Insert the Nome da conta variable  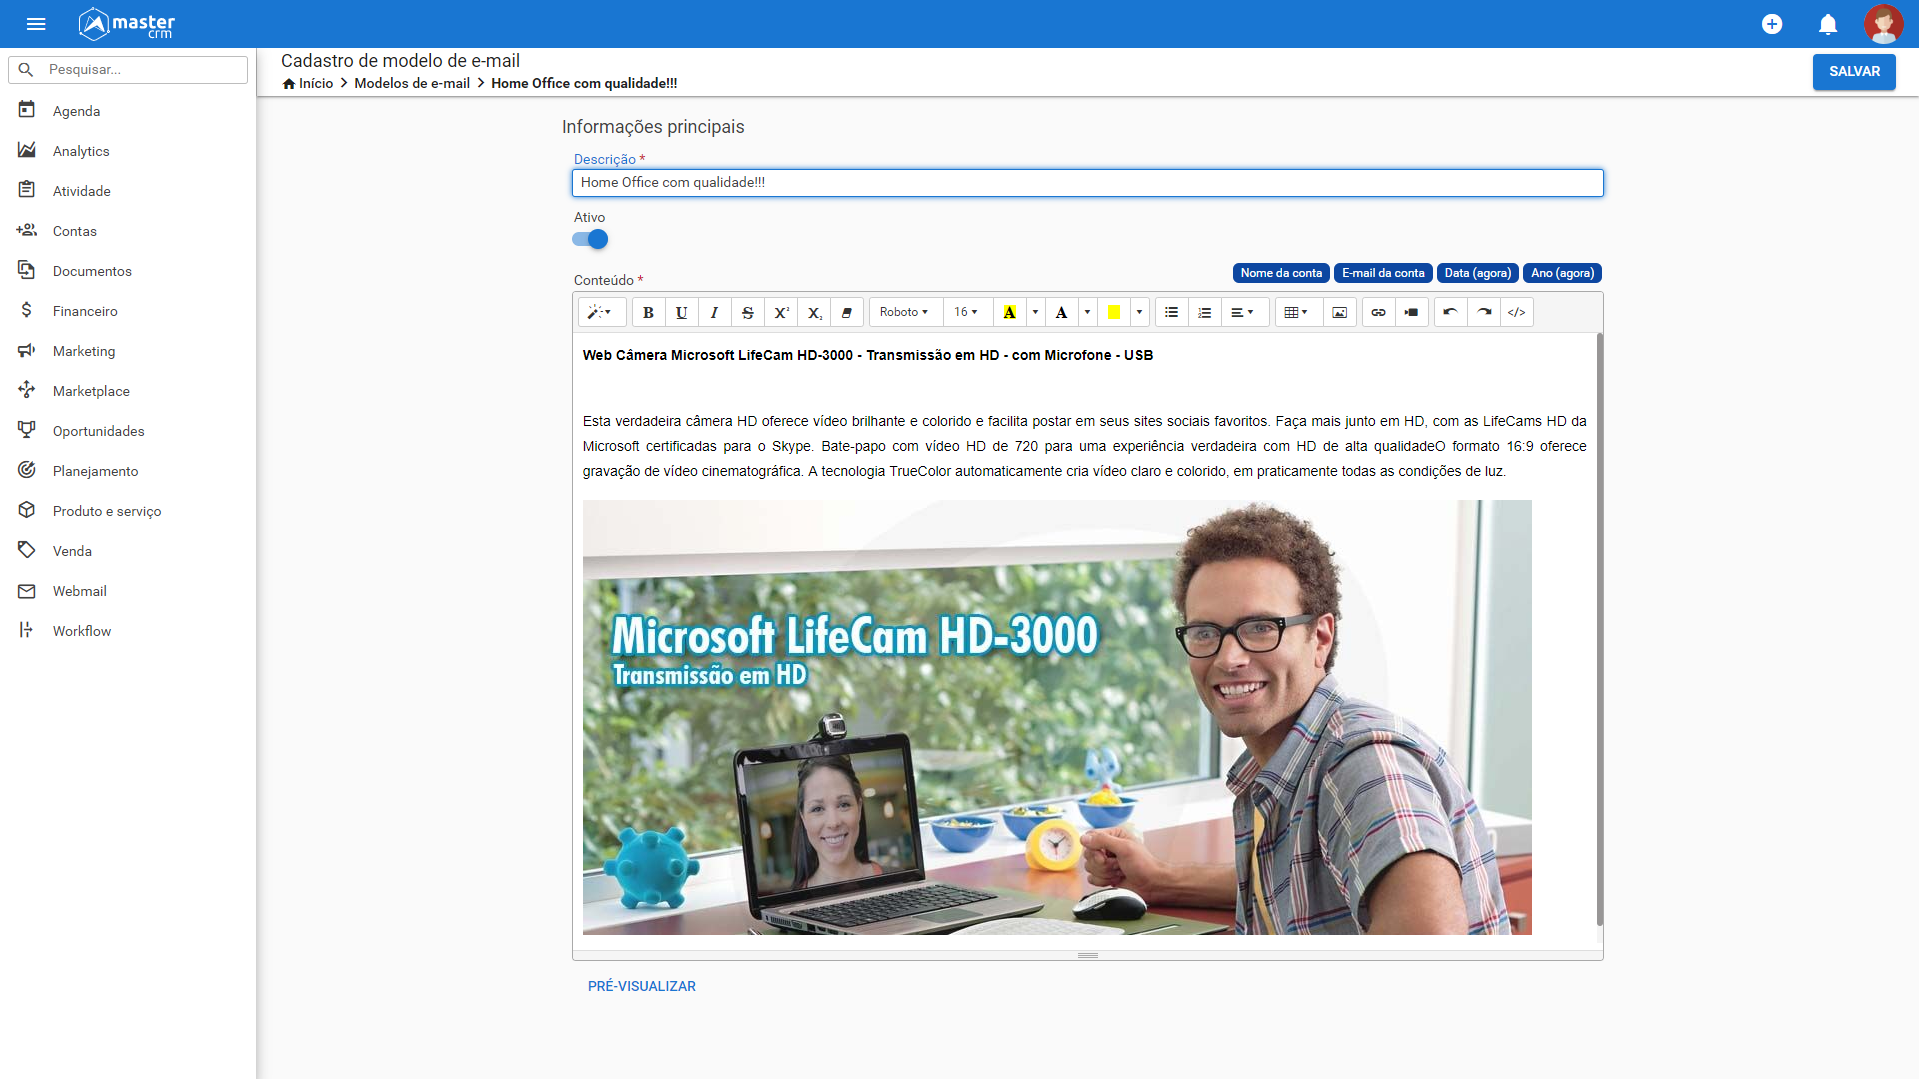pyautogui.click(x=1281, y=273)
